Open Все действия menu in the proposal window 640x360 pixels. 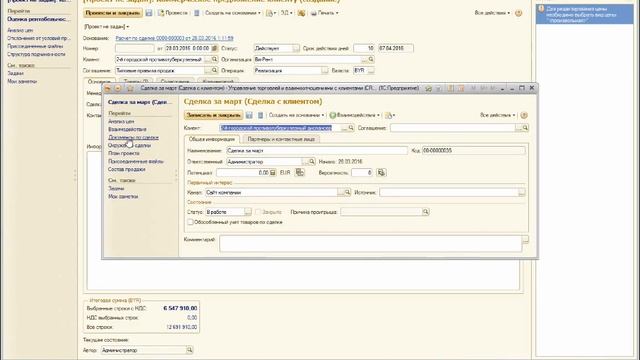click(492, 13)
